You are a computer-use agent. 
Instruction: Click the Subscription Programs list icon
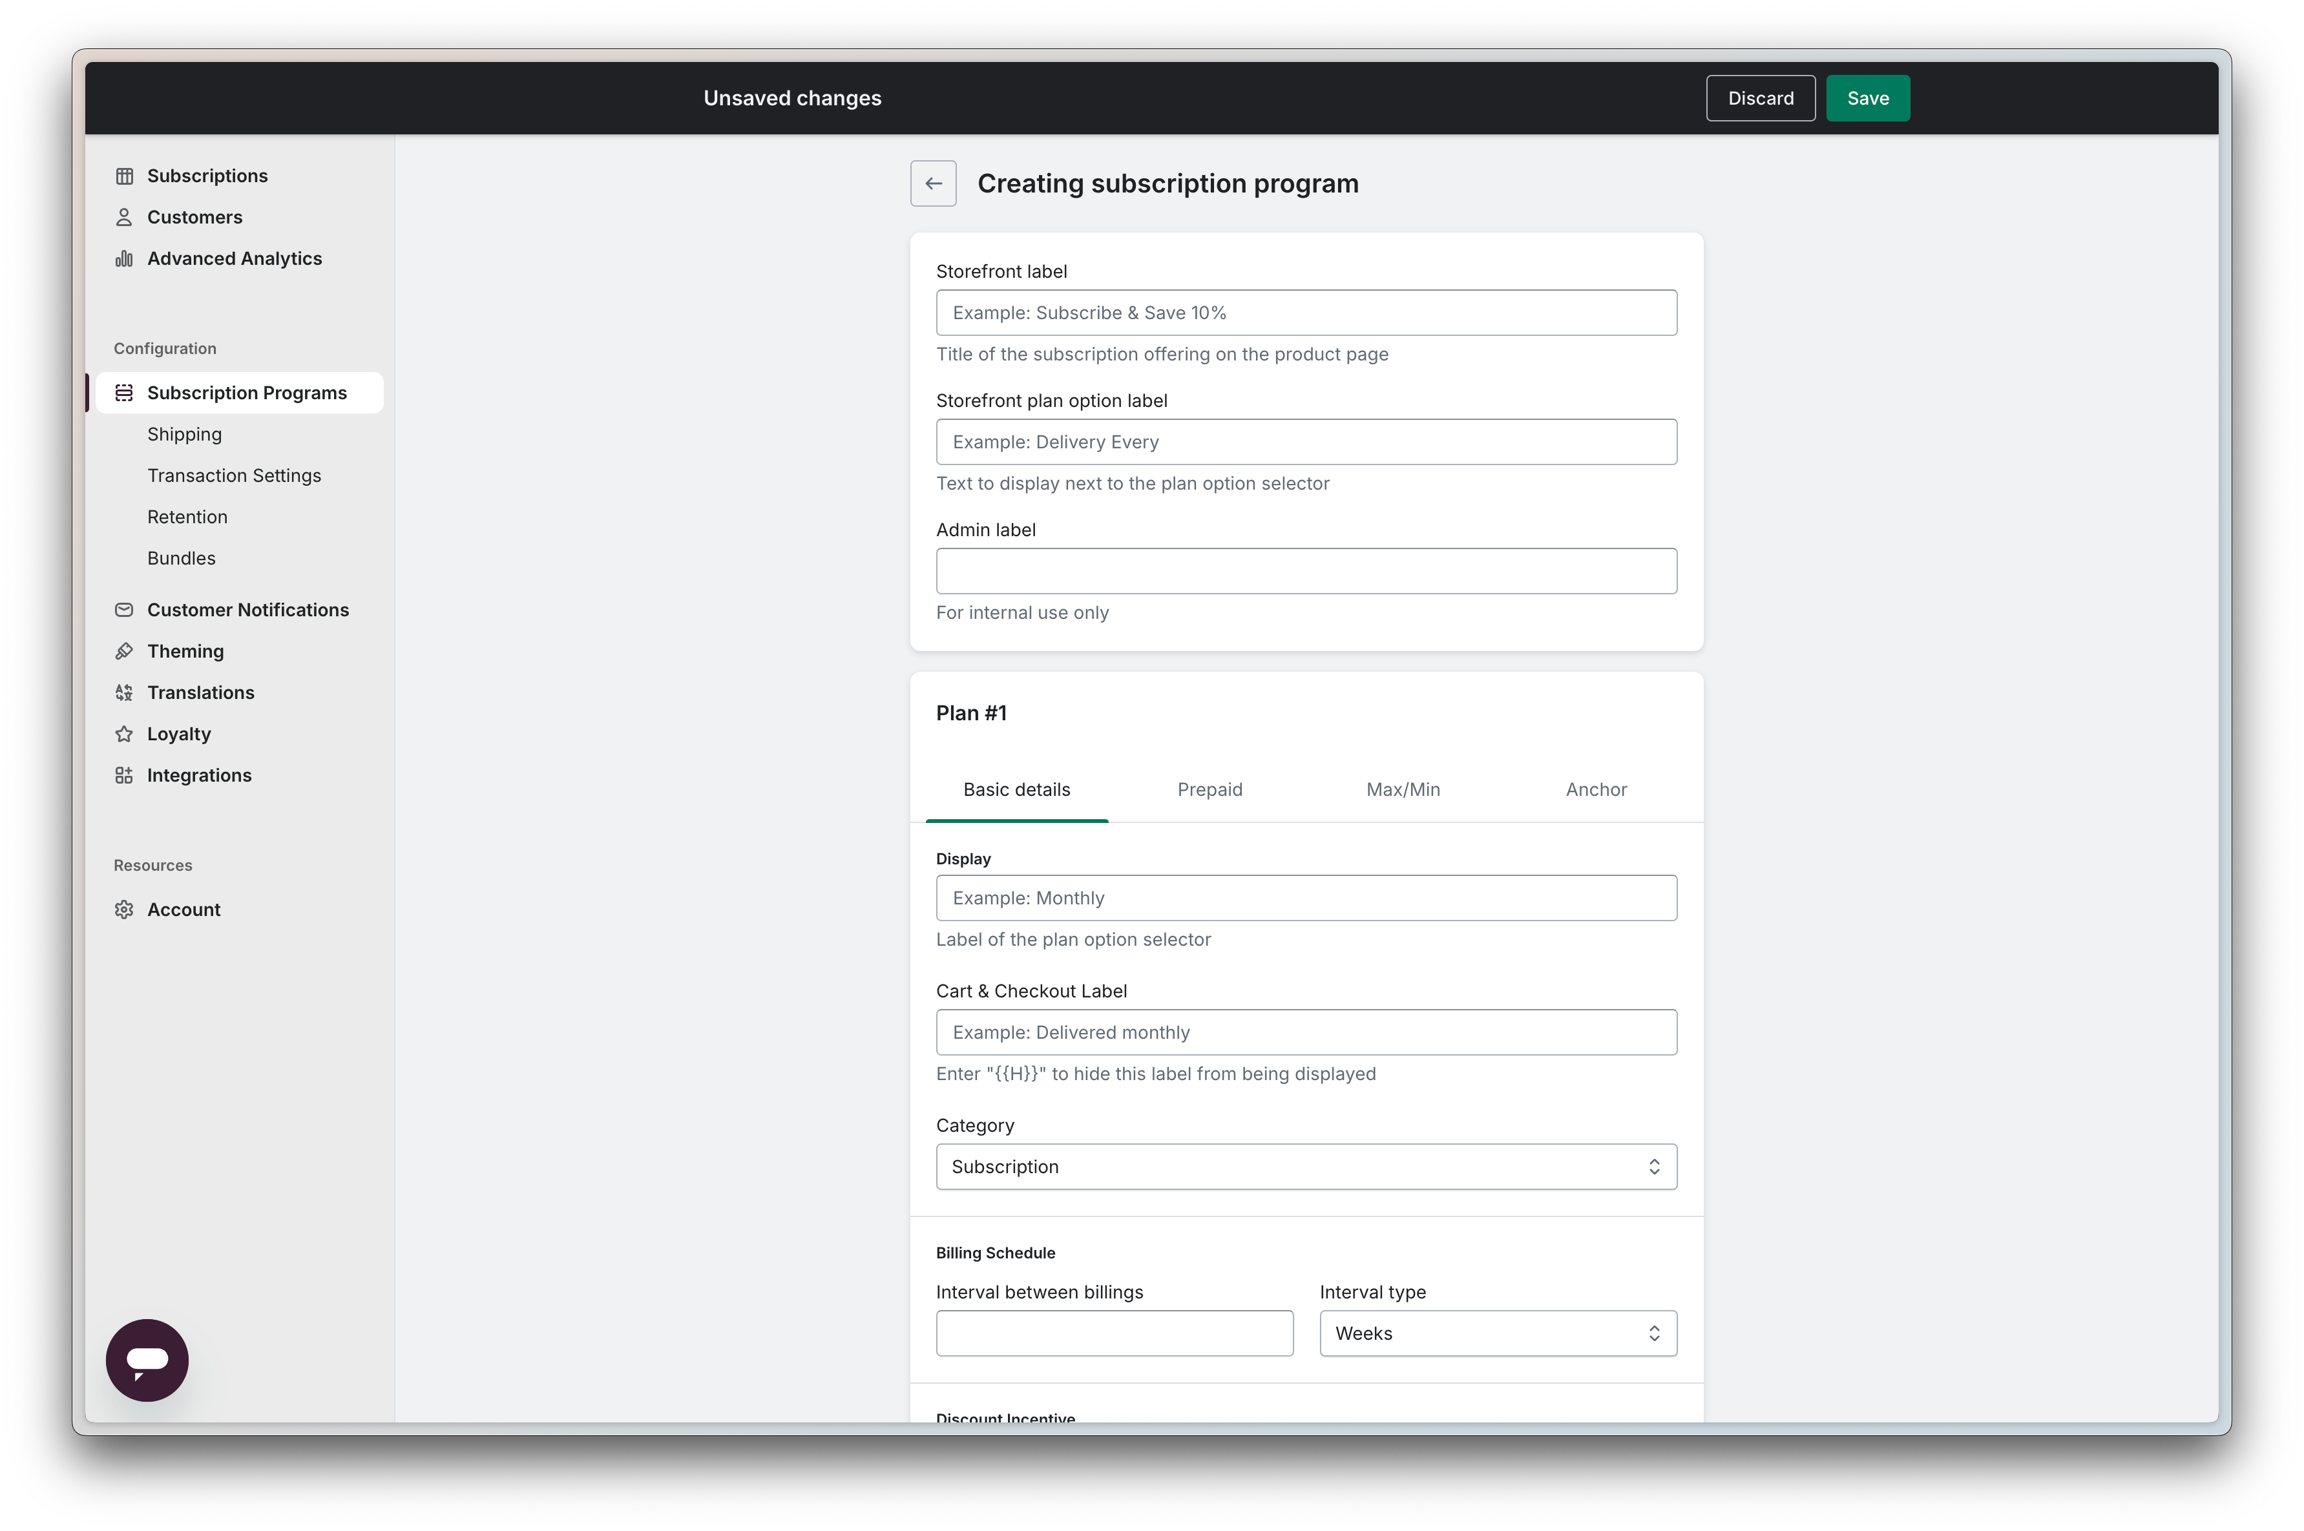[x=124, y=393]
